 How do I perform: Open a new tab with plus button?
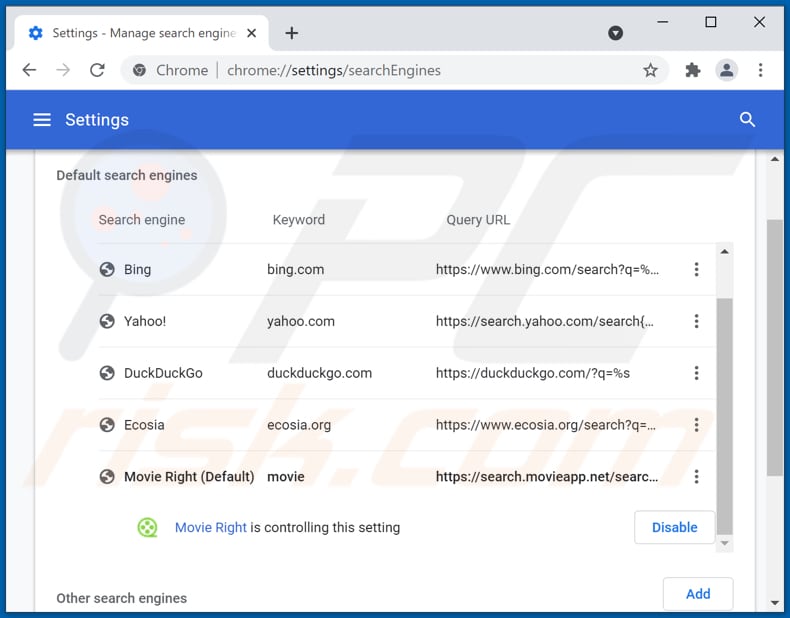pos(292,33)
